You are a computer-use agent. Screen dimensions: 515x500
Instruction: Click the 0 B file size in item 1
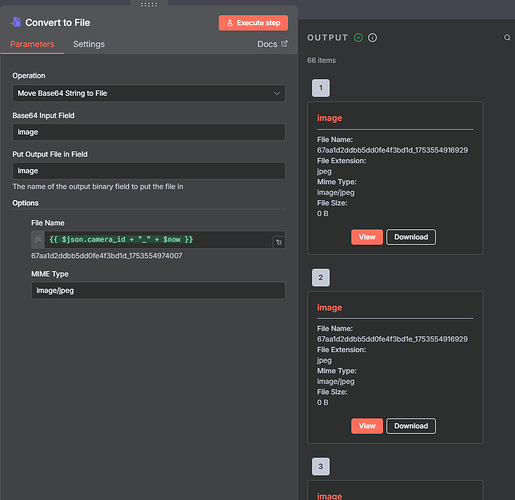coord(322,214)
